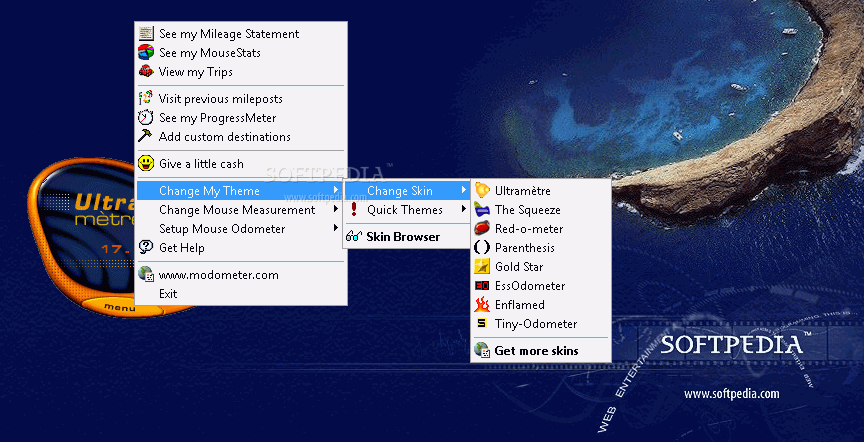This screenshot has width=864, height=442.
Task: Click the ProgressMeter stopwatch icon
Action: click(145, 117)
